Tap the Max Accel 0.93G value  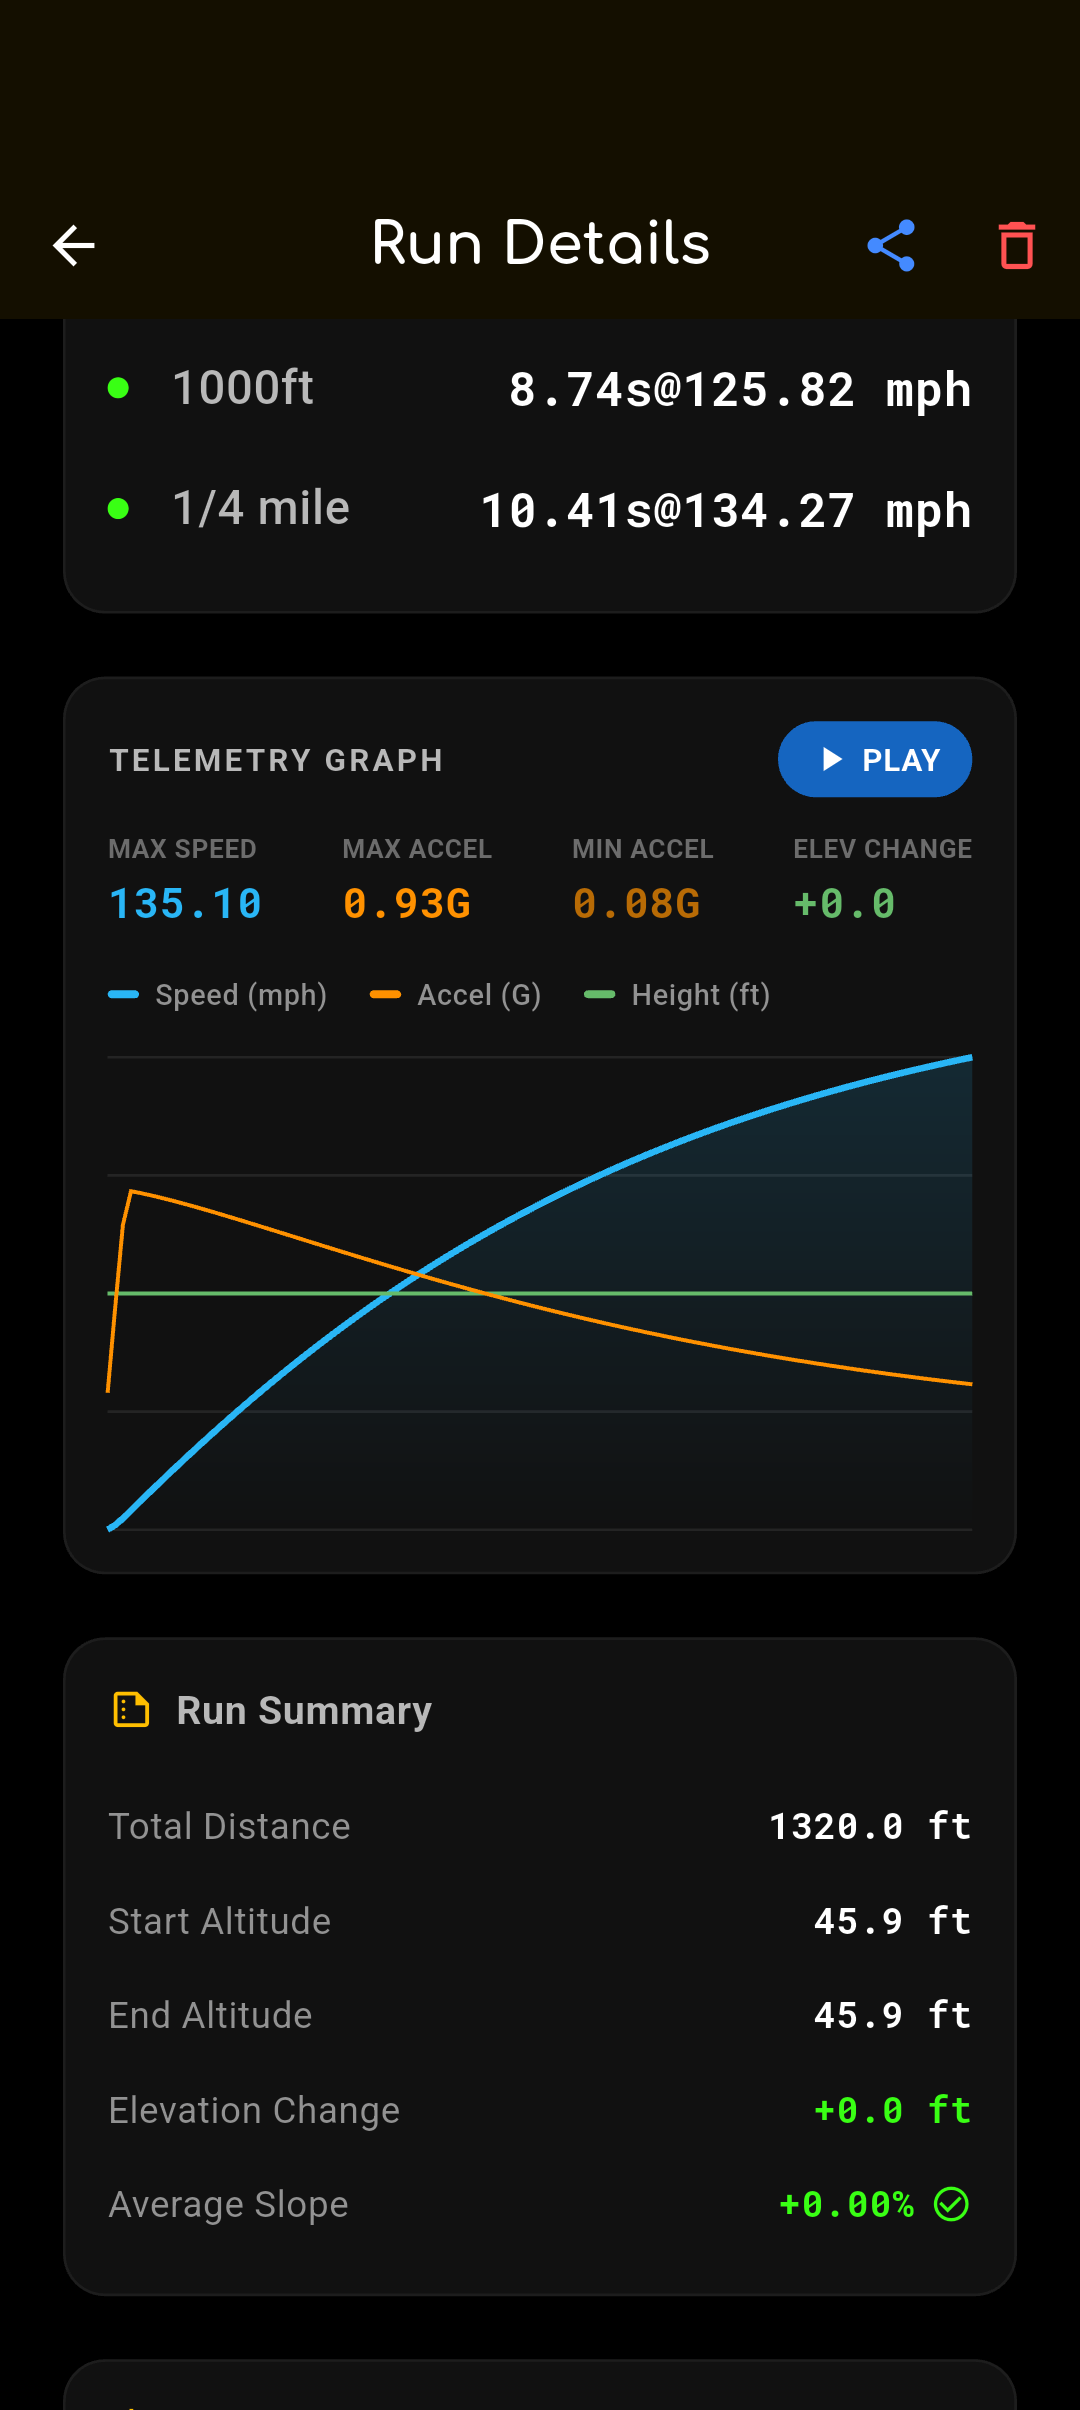click(407, 904)
